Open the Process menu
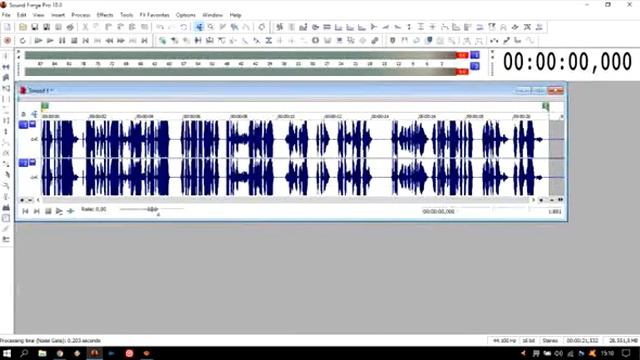 point(81,15)
